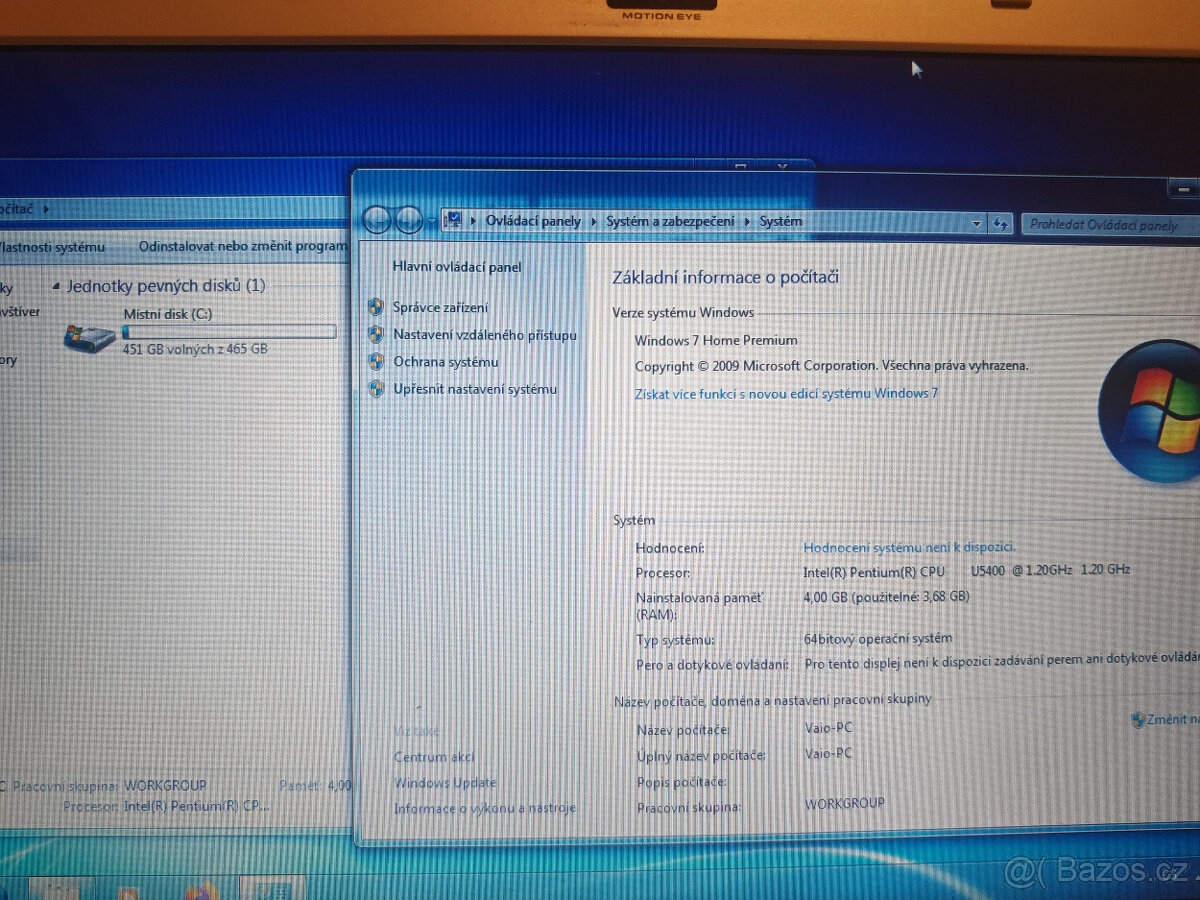Image resolution: width=1200 pixels, height=900 pixels.
Task: Click the Back navigation arrow in System window
Action: (x=377, y=220)
